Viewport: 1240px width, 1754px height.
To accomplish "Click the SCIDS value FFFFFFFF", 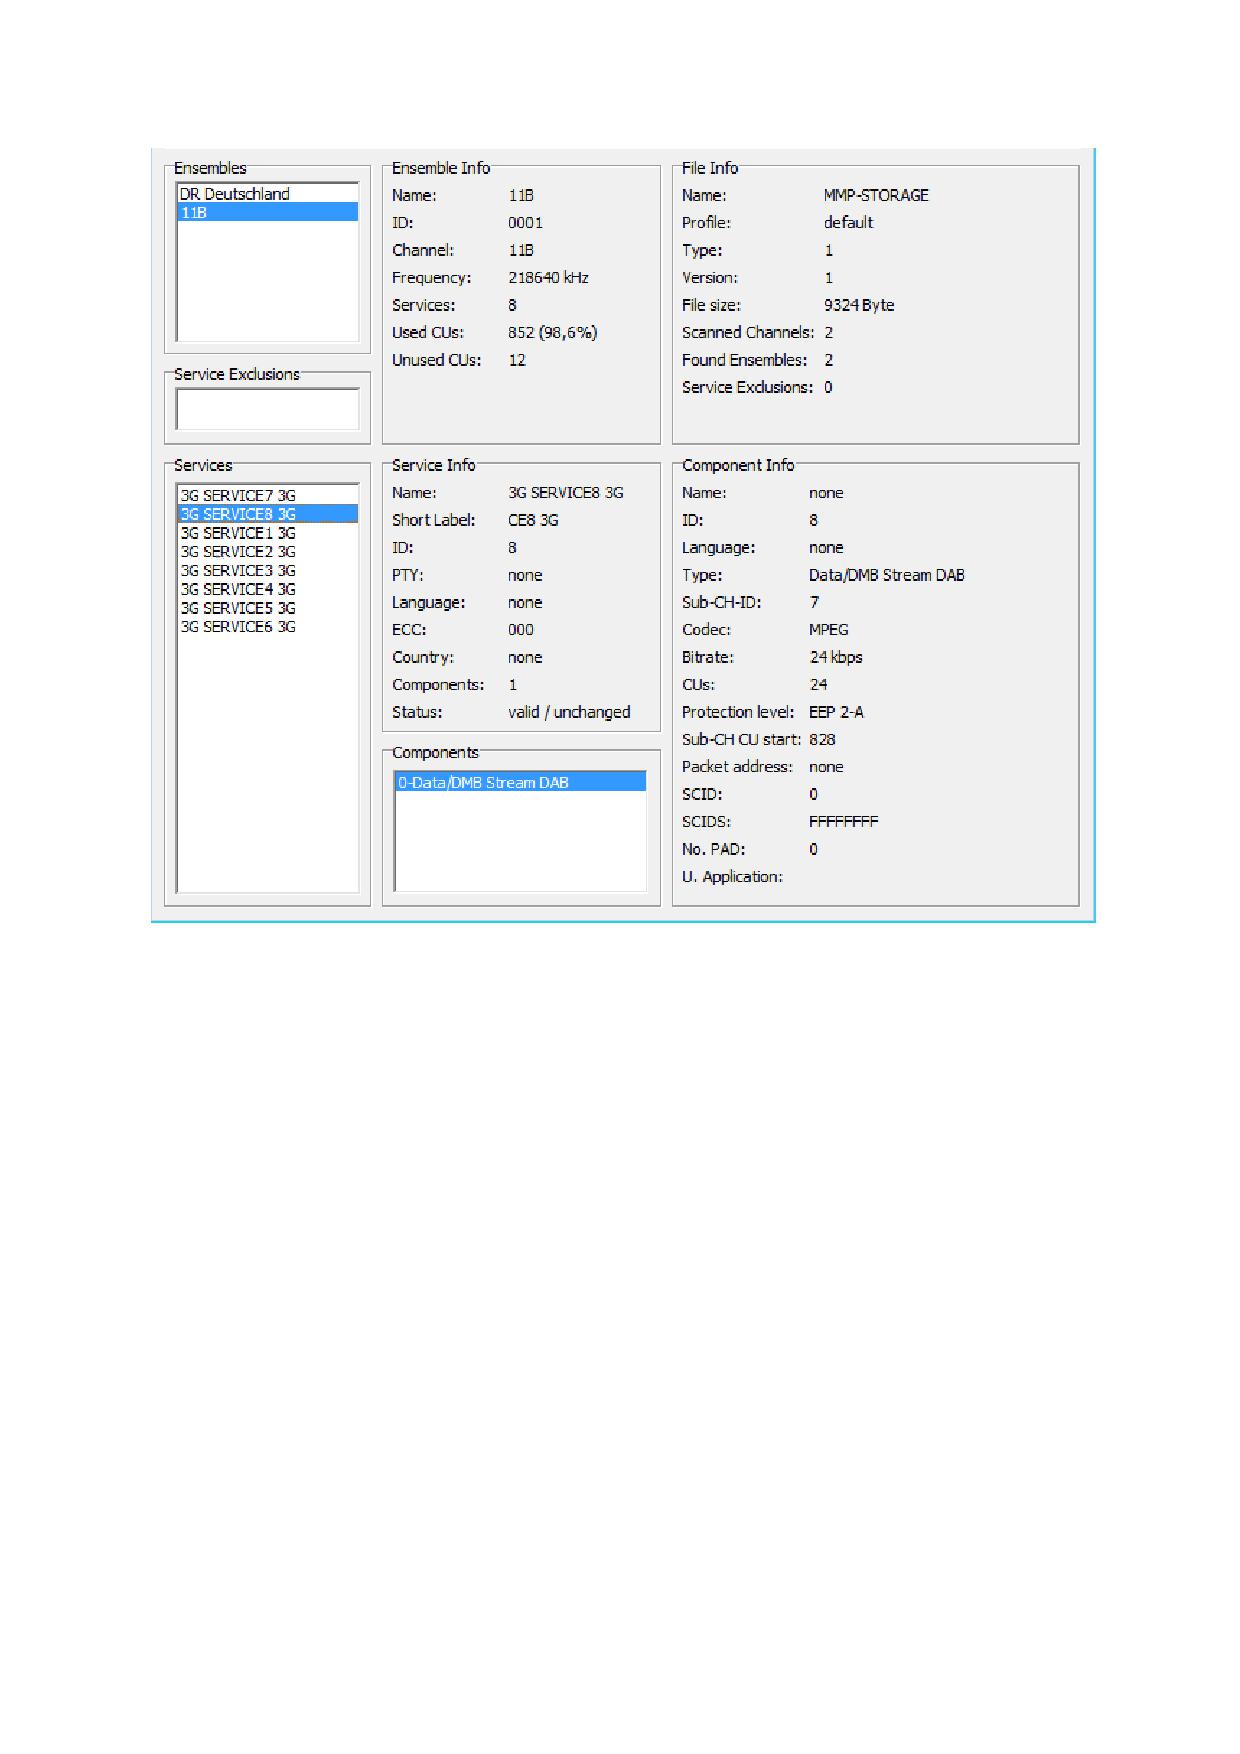I will (x=843, y=822).
